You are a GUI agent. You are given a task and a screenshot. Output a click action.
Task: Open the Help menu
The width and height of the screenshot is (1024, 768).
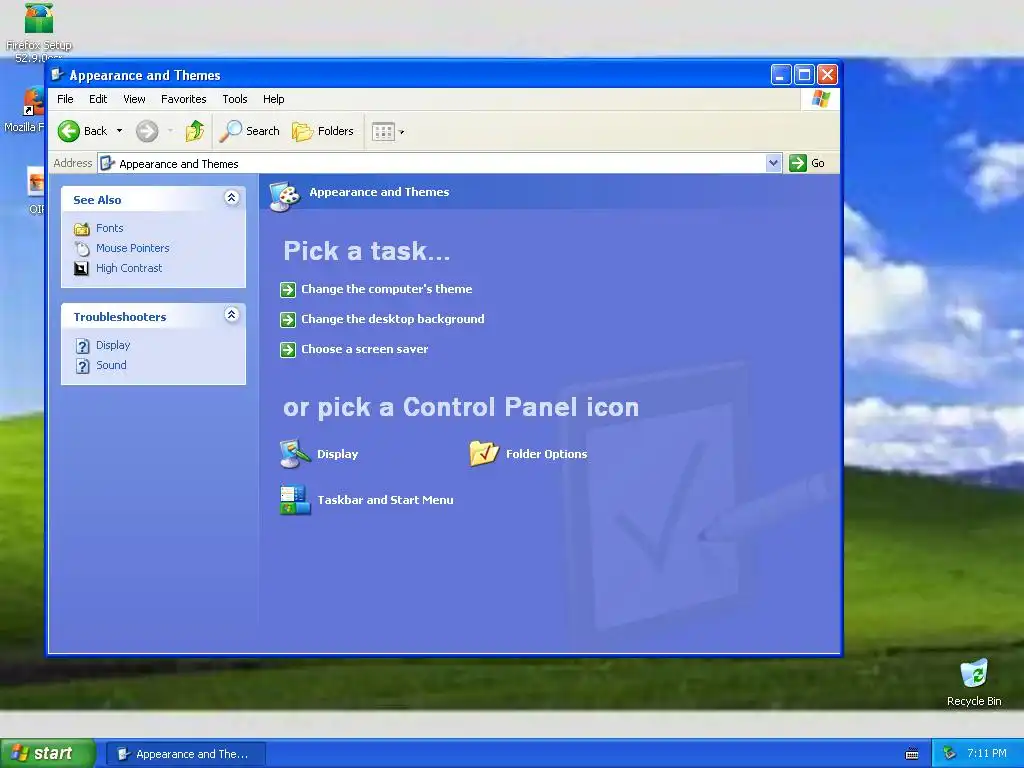[x=274, y=99]
